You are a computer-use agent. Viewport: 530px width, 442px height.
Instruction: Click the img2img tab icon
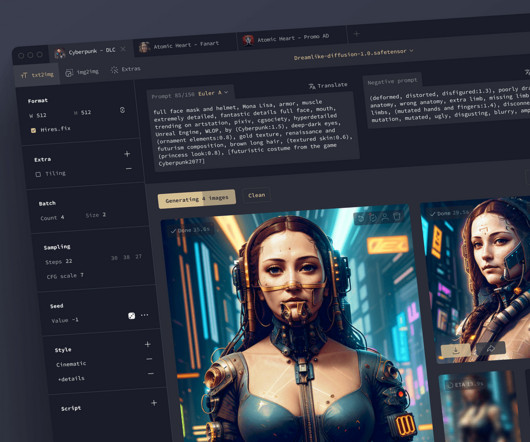coord(69,73)
